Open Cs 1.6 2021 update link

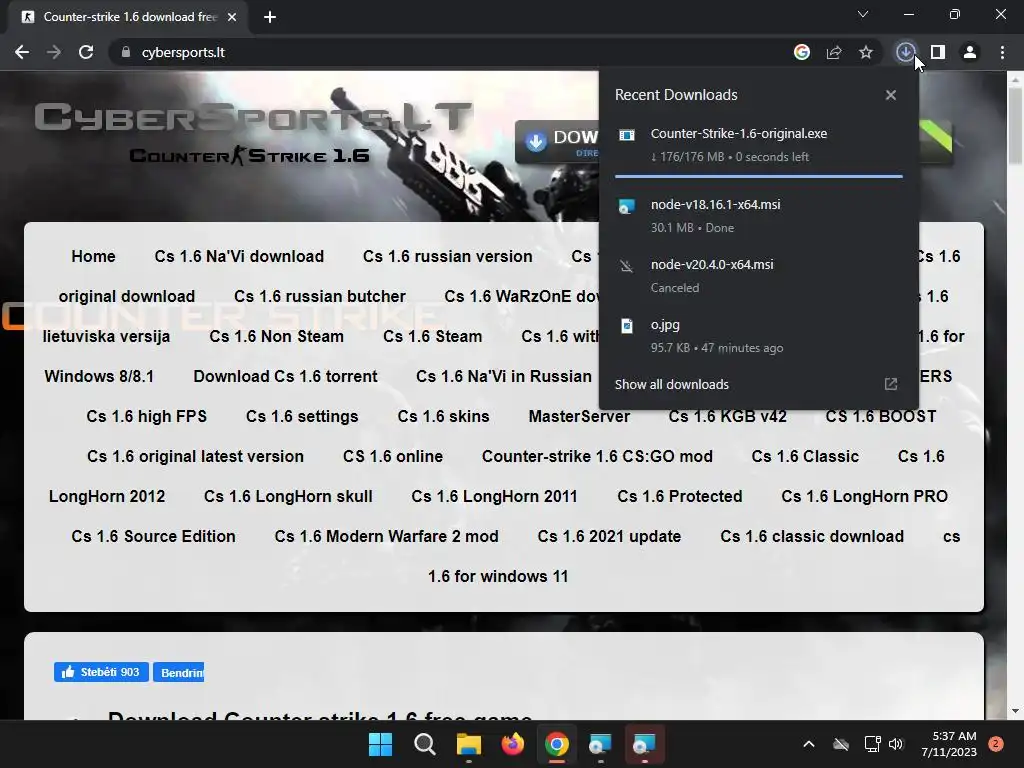pyautogui.click(x=609, y=536)
